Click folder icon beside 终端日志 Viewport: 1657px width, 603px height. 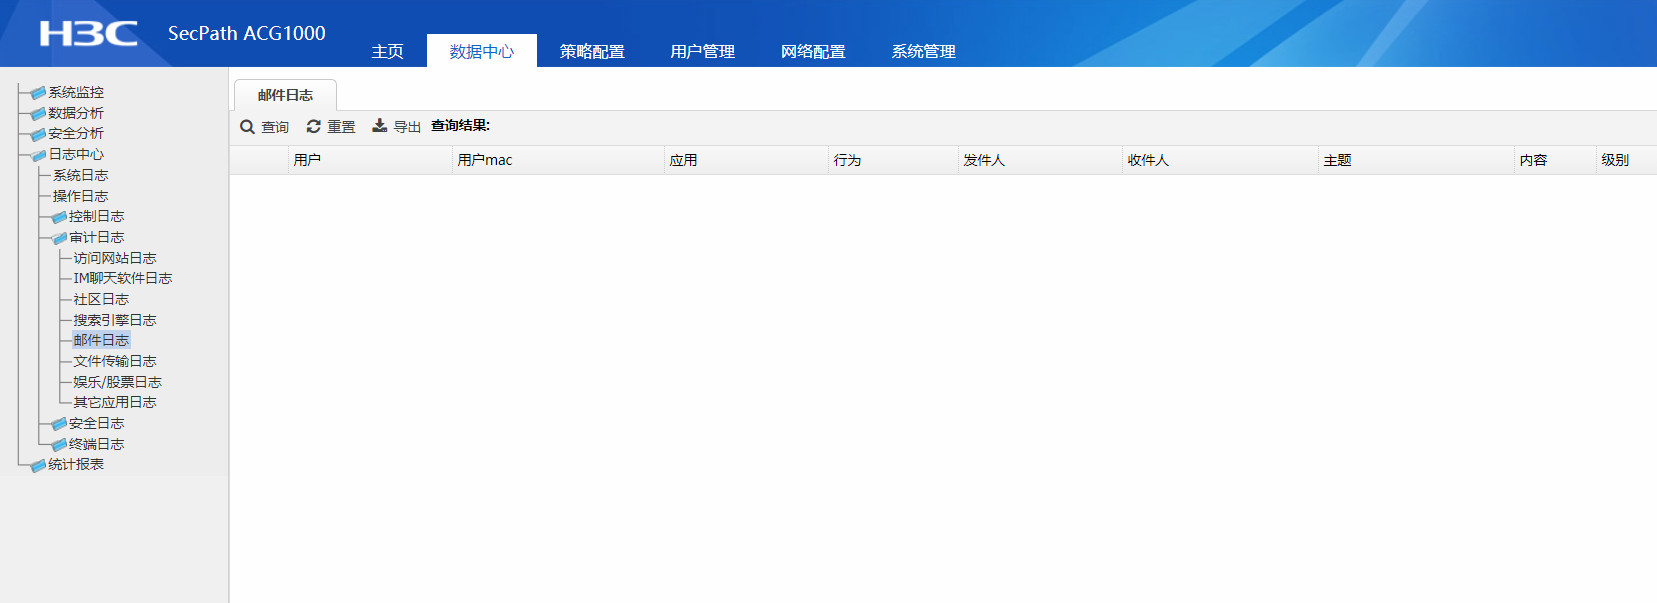point(59,445)
